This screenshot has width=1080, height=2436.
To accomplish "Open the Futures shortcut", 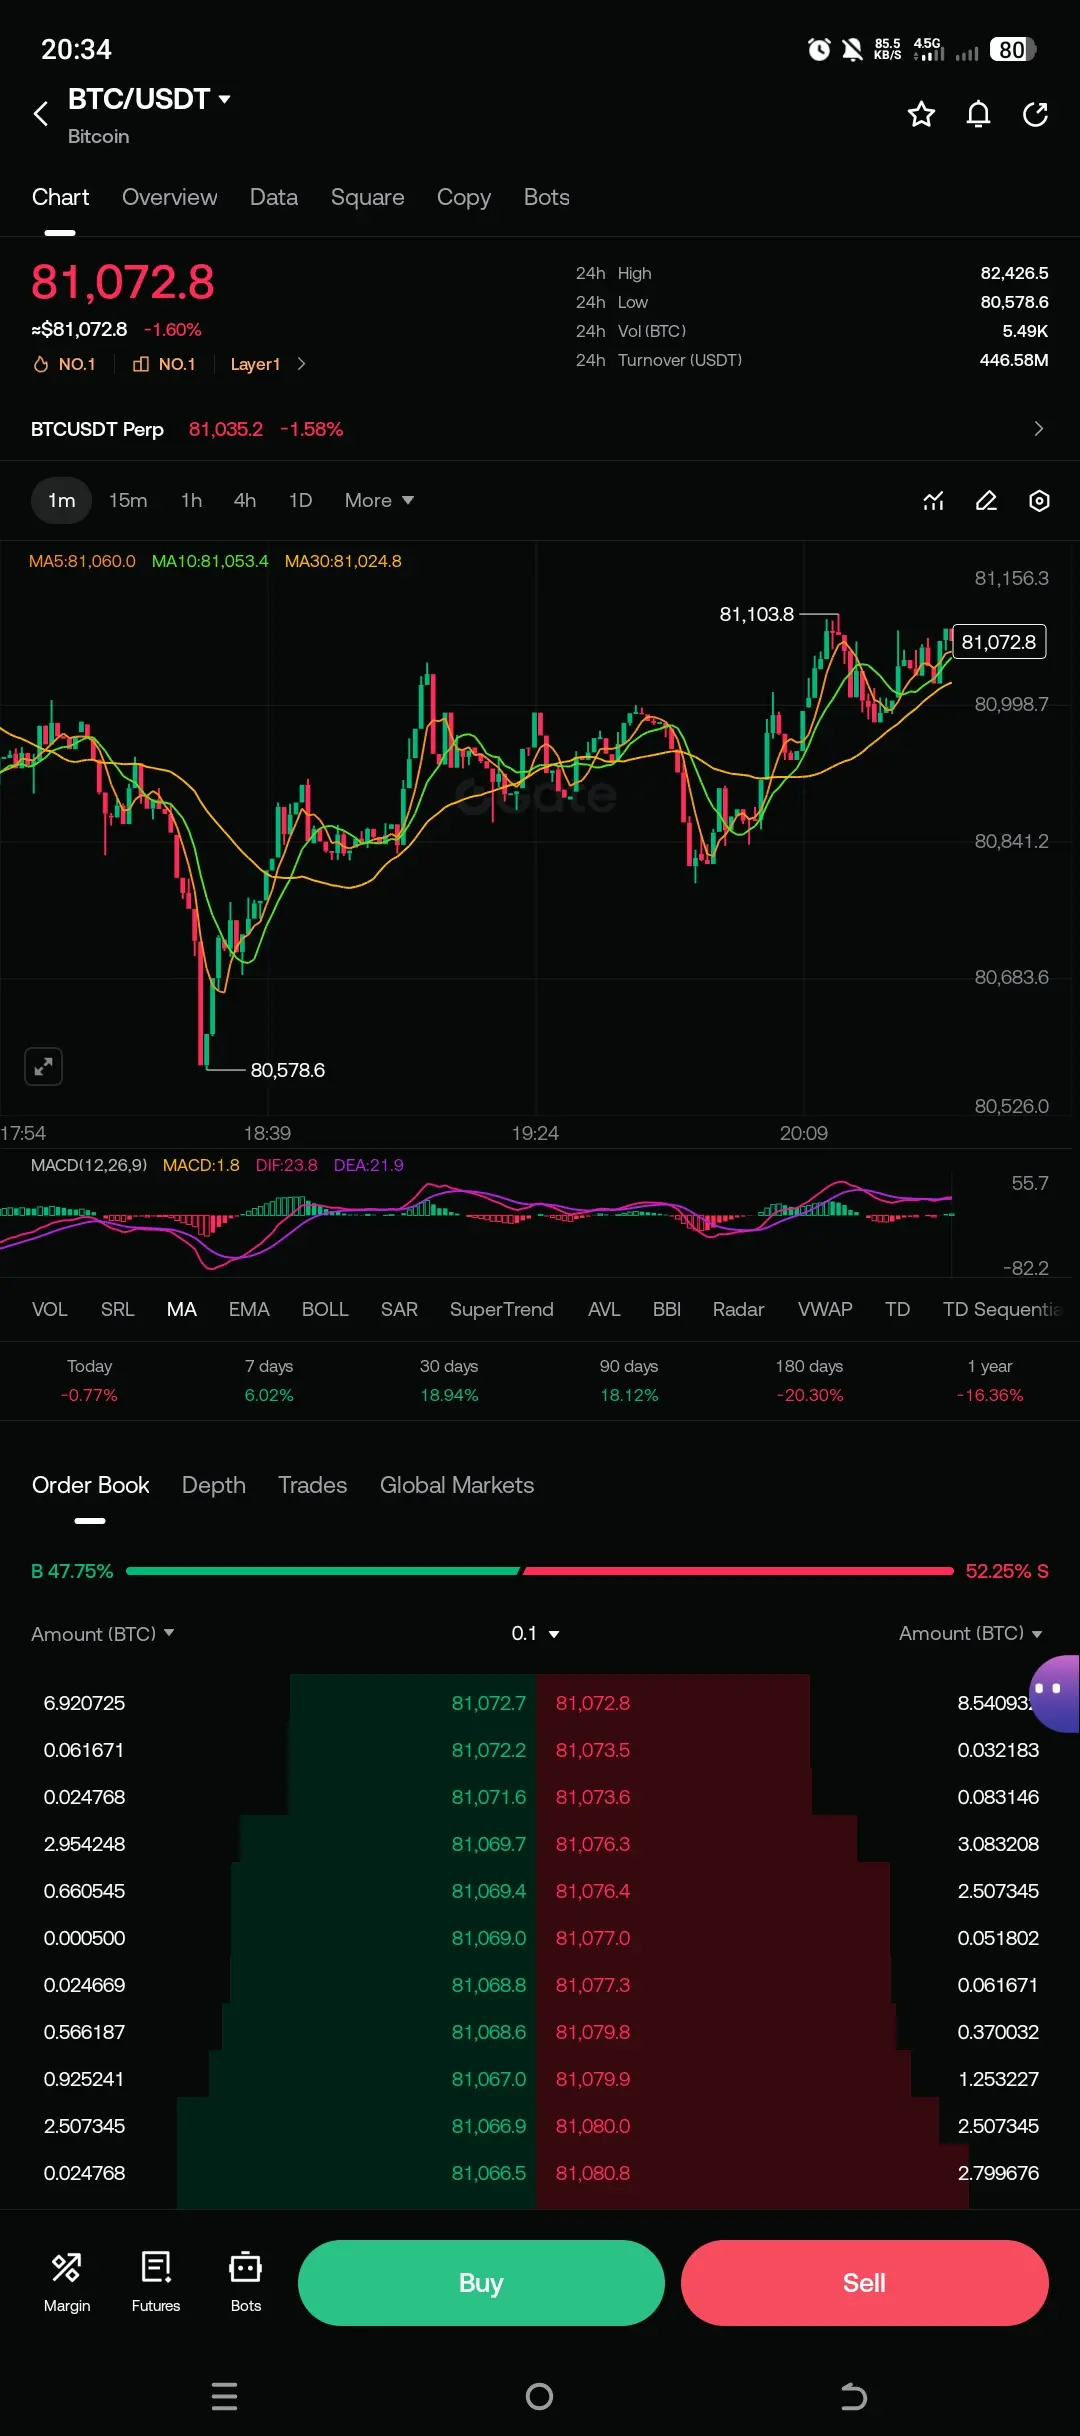I will pyautogui.click(x=156, y=2282).
